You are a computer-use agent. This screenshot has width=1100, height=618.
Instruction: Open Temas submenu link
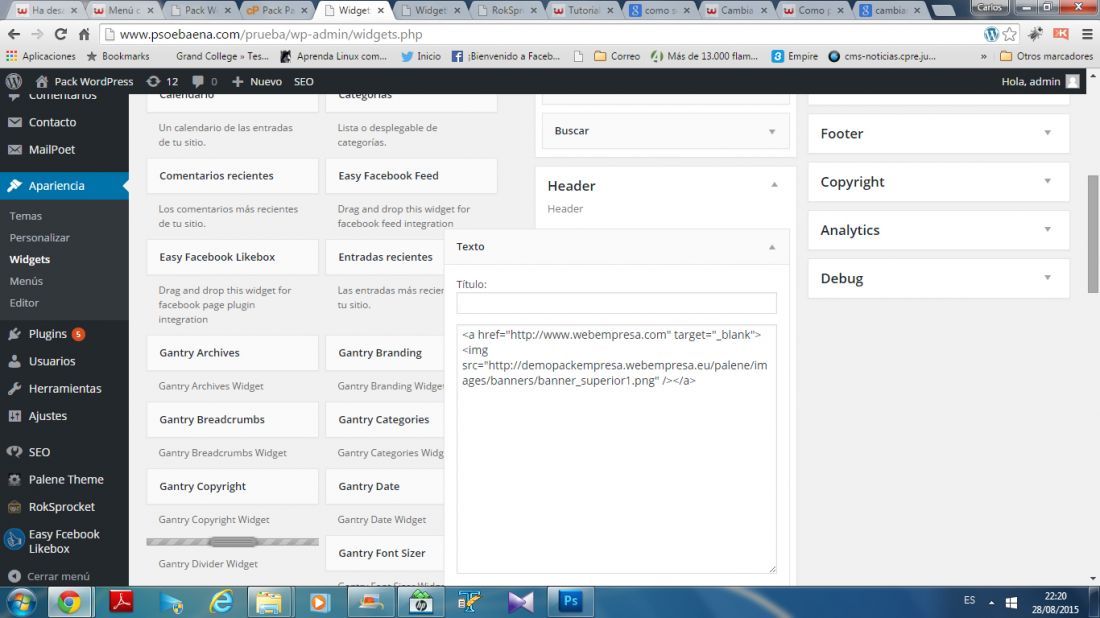[25, 216]
